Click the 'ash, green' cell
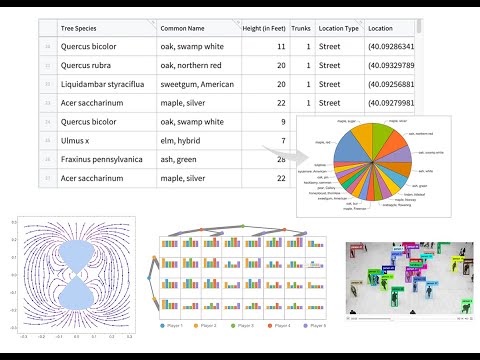Viewport: 480px width, 360px height. point(199,159)
